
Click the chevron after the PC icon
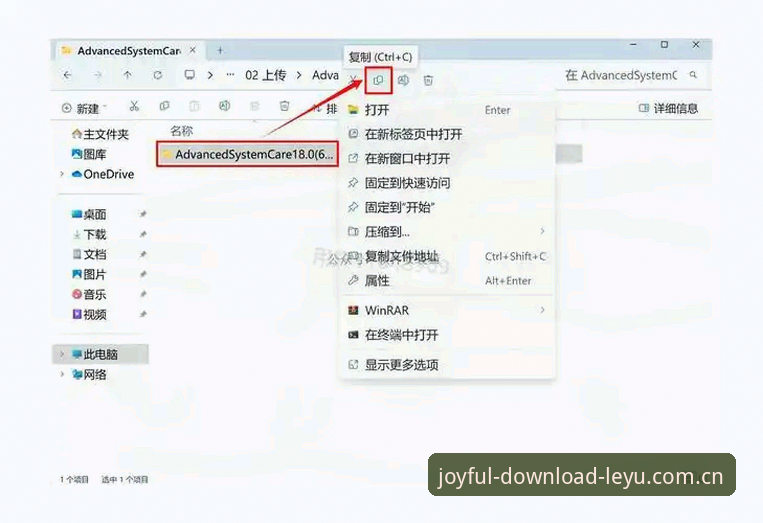click(210, 75)
